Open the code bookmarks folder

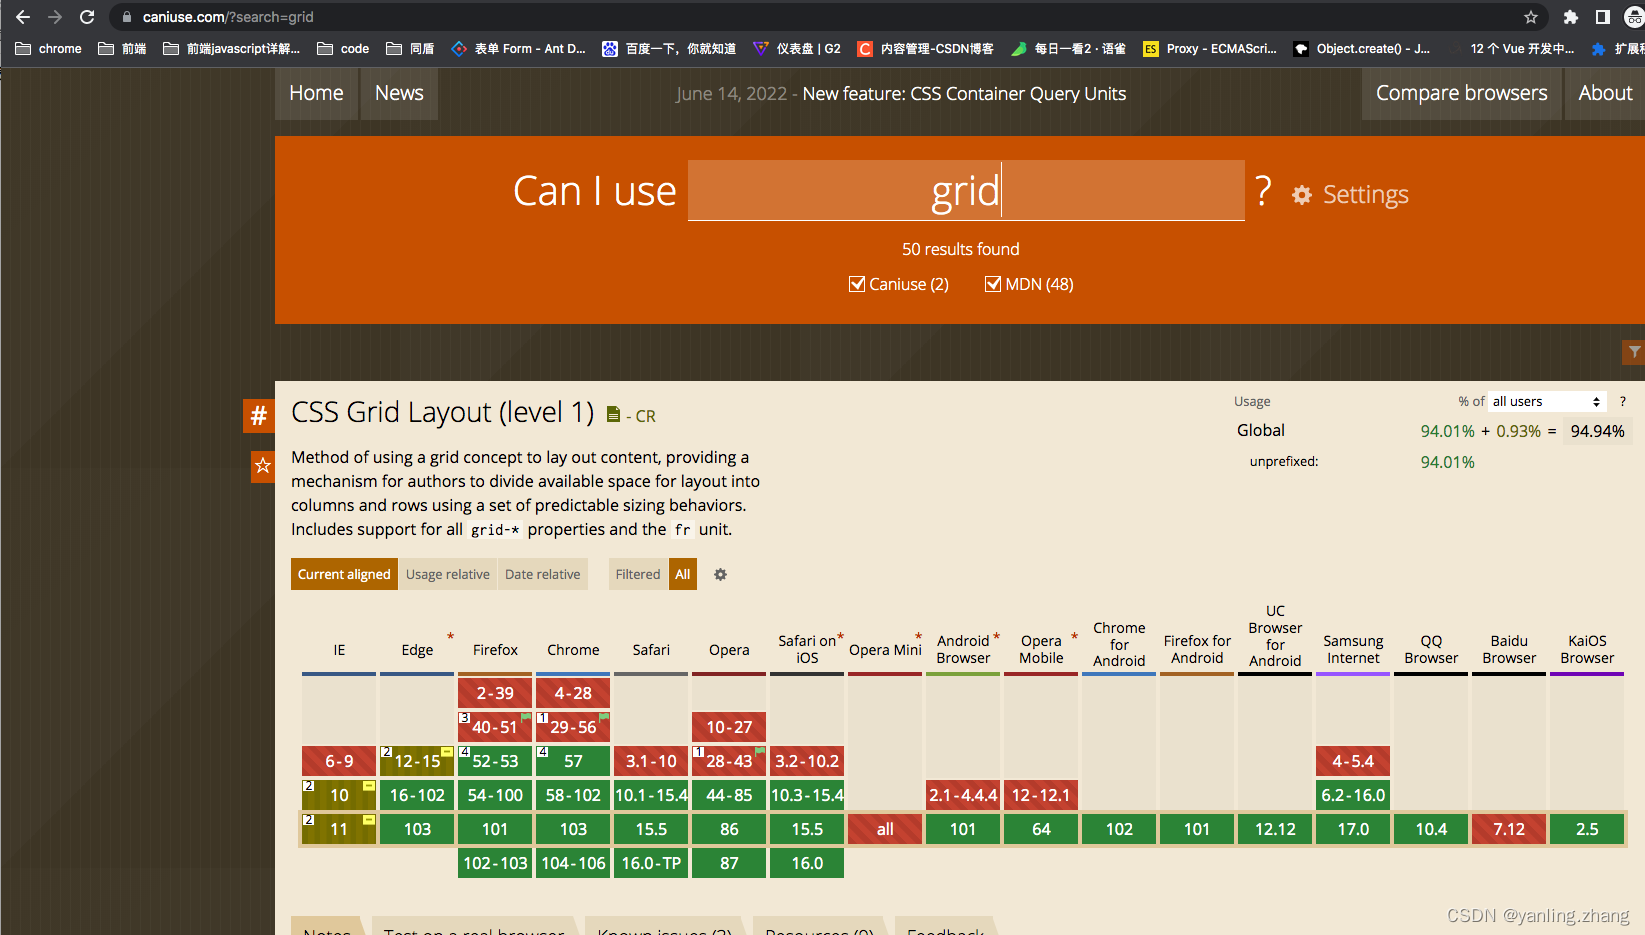[343, 48]
